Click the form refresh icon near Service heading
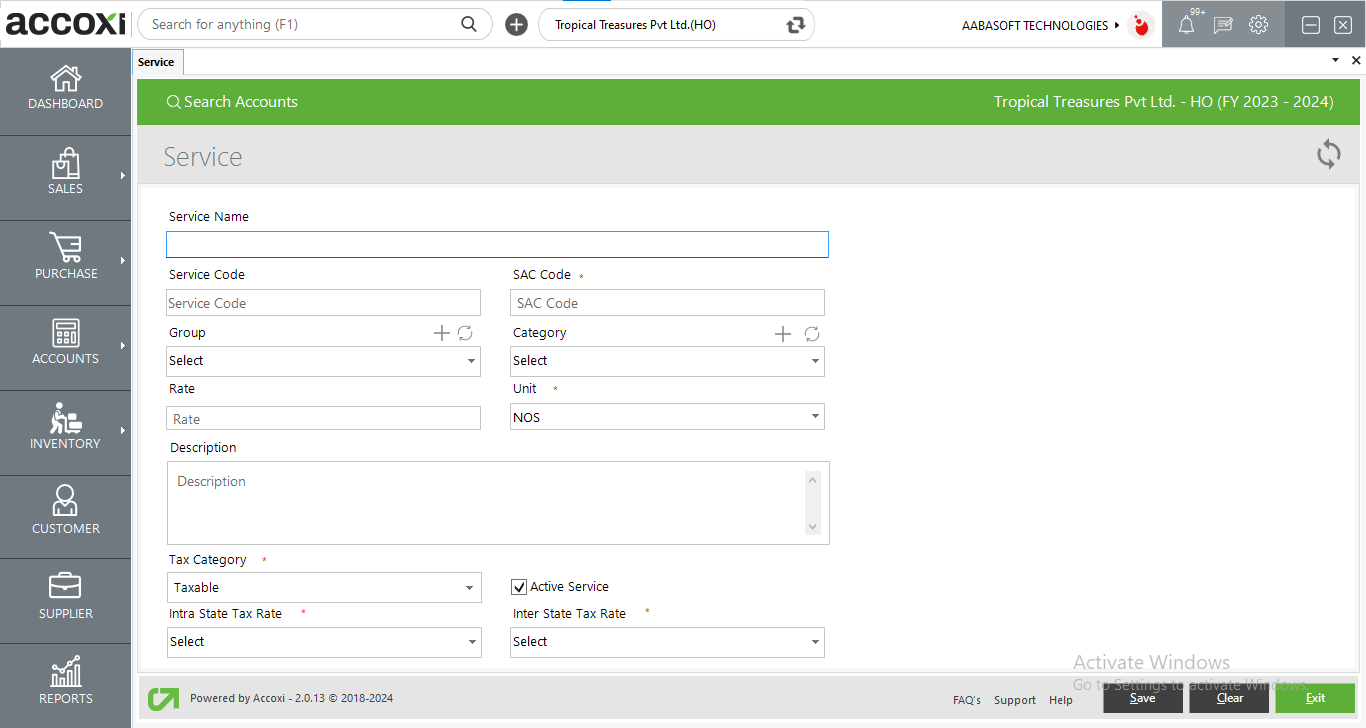1366x728 pixels. [1328, 154]
